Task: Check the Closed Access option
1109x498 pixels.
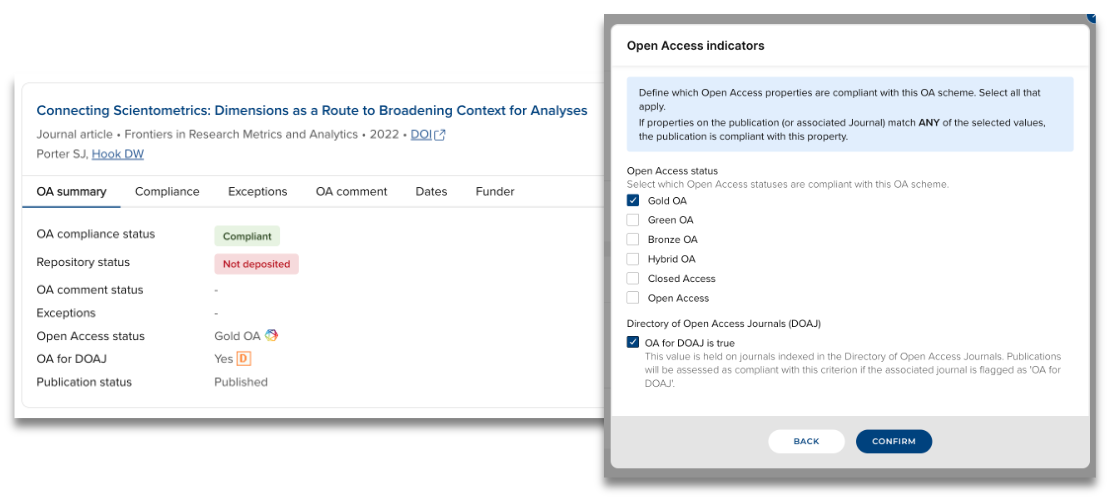Action: click(x=633, y=278)
